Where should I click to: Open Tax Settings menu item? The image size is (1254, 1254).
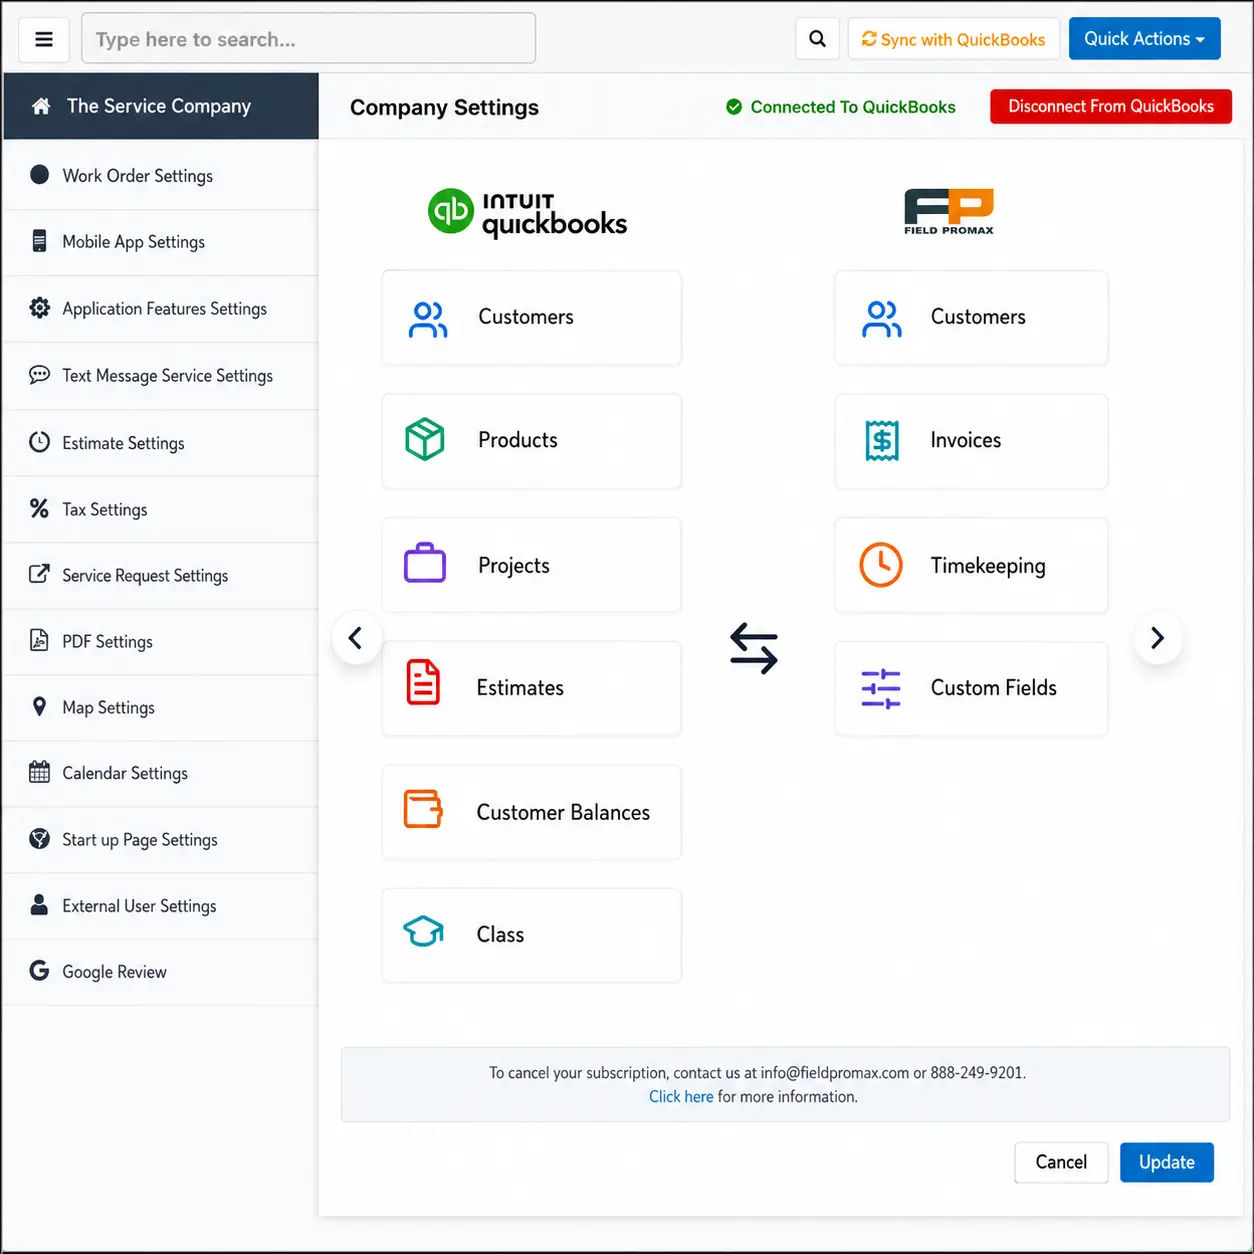pyautogui.click(x=160, y=509)
